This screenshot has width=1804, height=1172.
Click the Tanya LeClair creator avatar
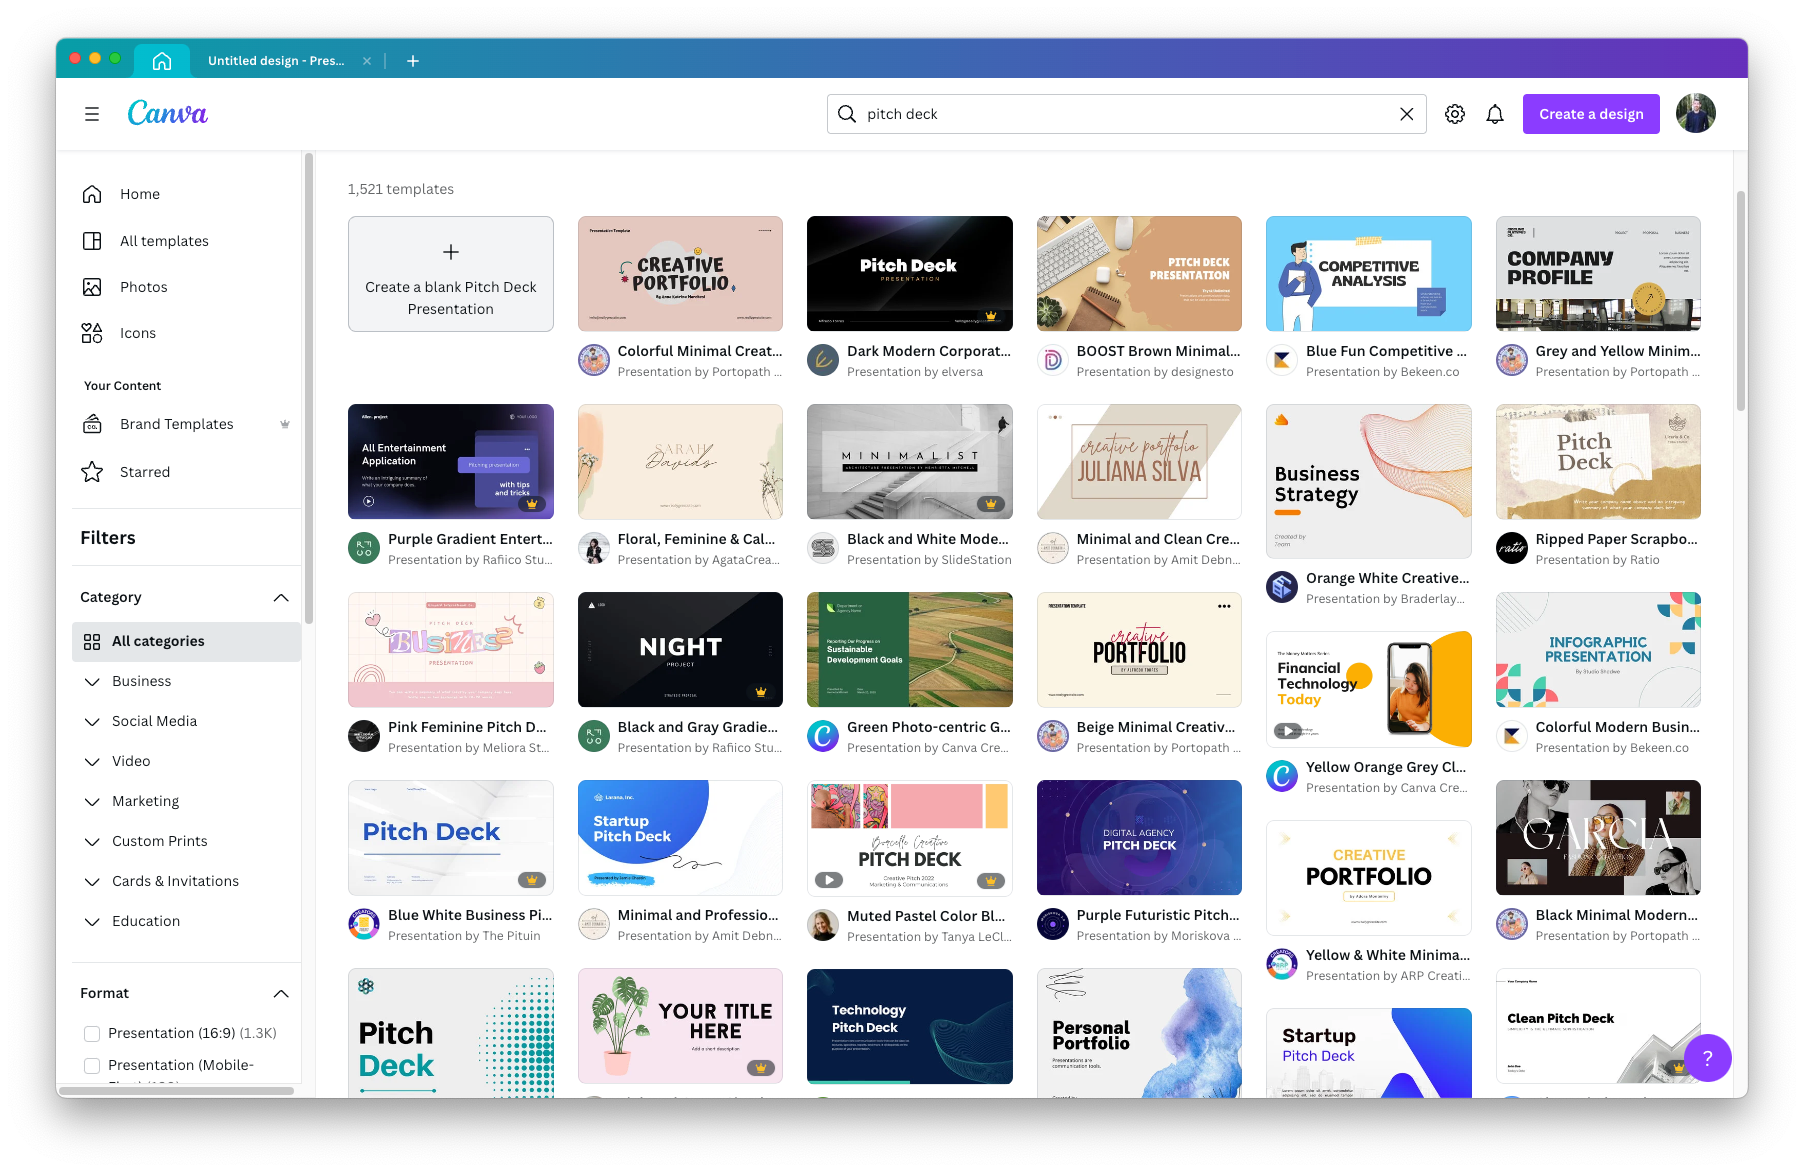823,925
